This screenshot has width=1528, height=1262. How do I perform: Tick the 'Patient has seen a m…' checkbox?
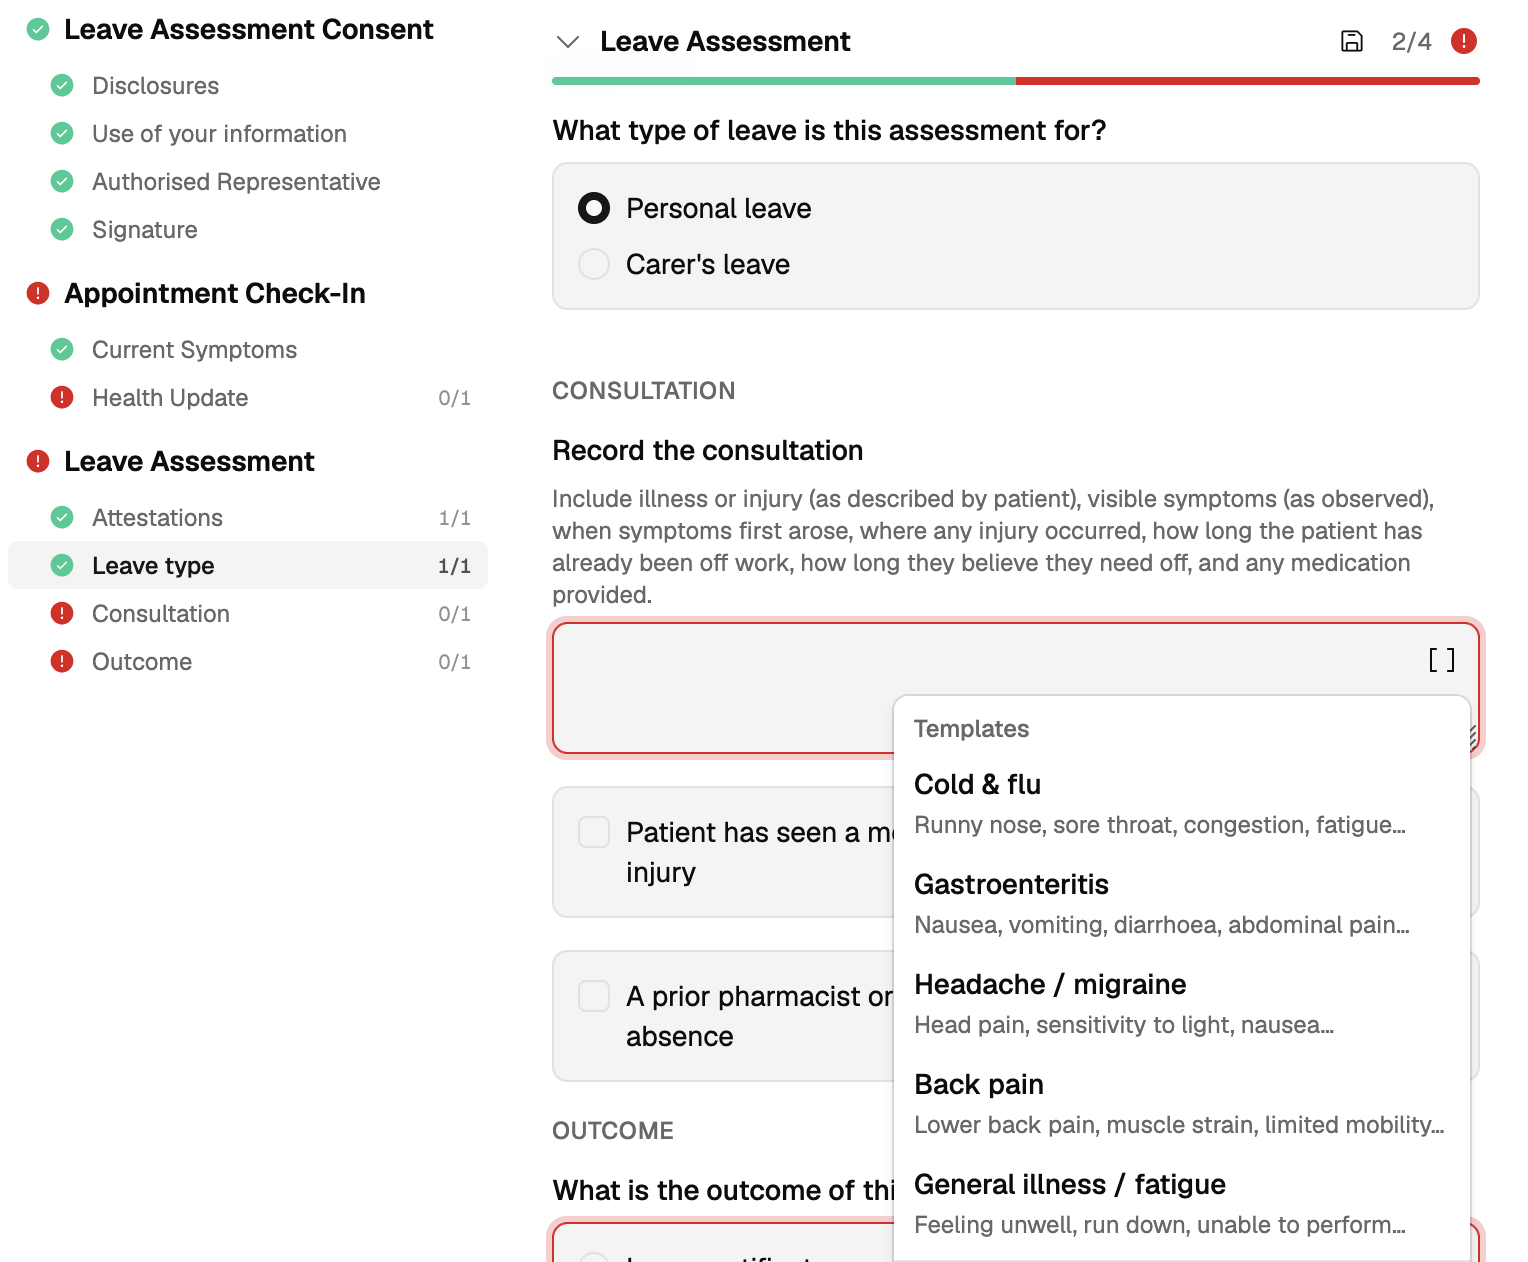coord(594,832)
